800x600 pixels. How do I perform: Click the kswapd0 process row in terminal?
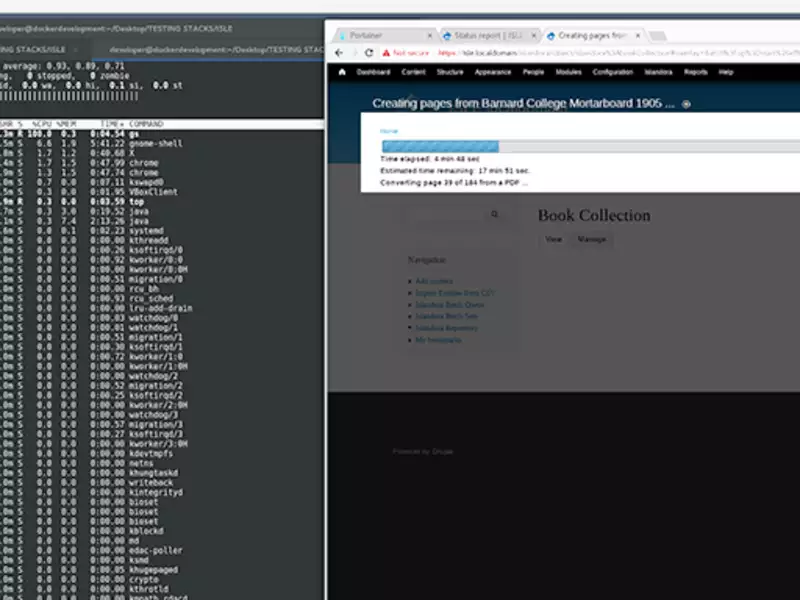[162, 182]
